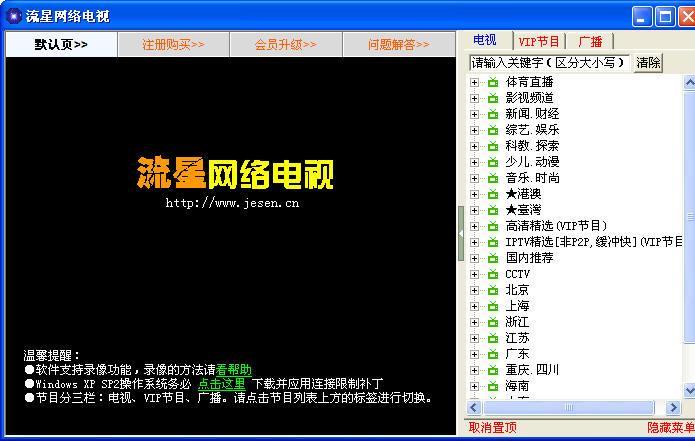695x441 pixels.
Task: Click the TV icon beside 新闻.财经
Action: click(x=493, y=114)
